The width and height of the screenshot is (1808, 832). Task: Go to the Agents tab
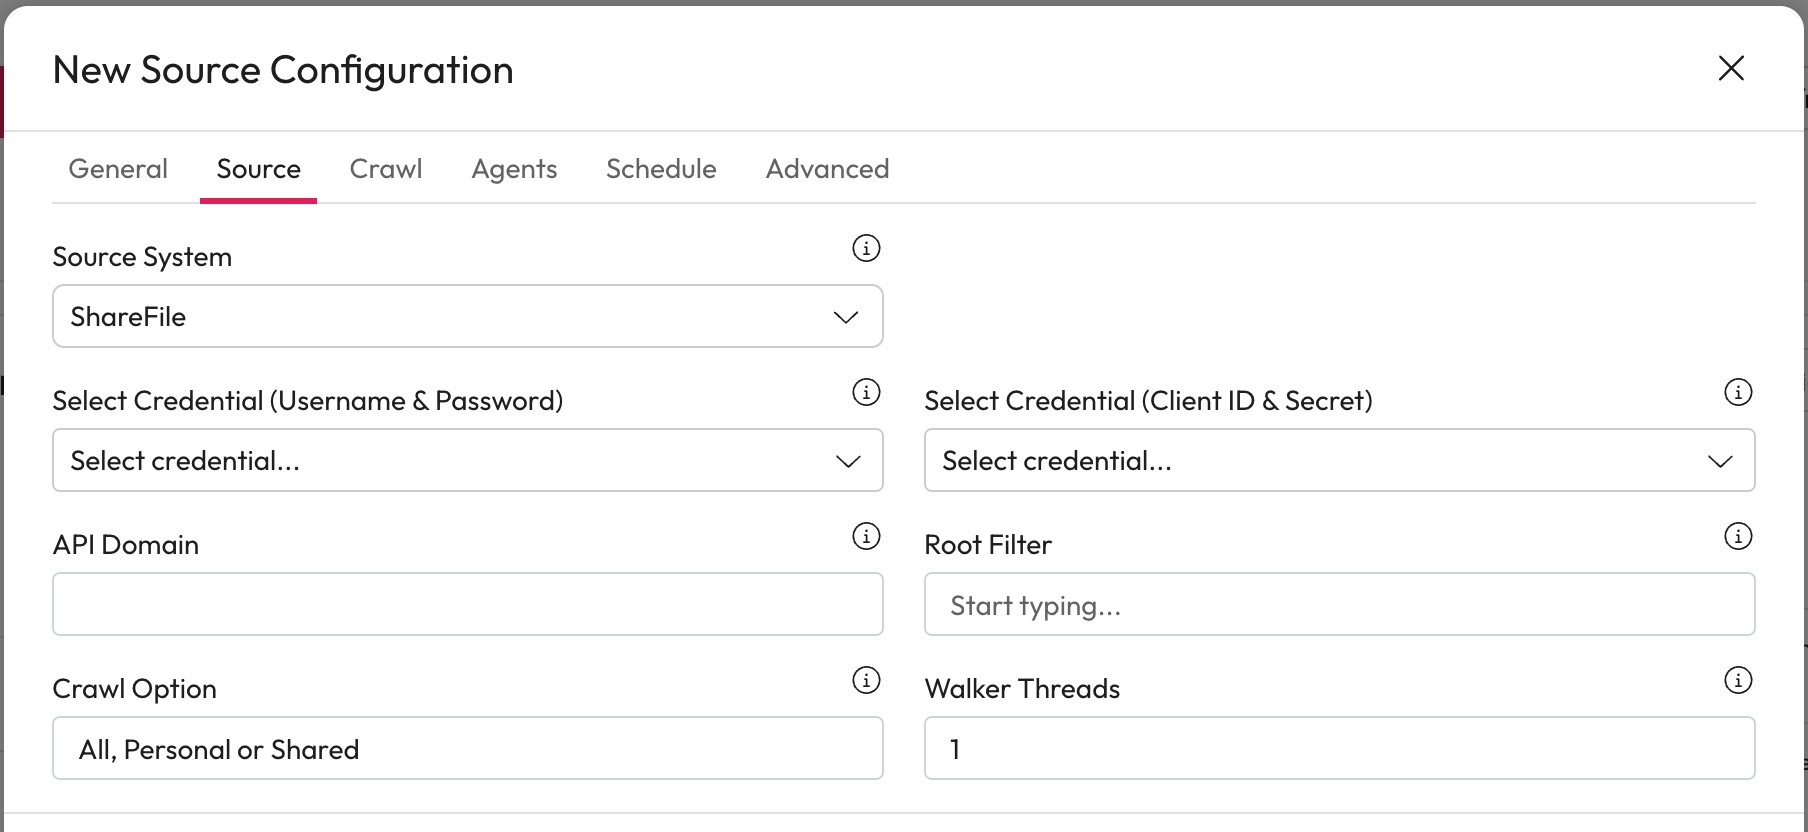point(514,169)
